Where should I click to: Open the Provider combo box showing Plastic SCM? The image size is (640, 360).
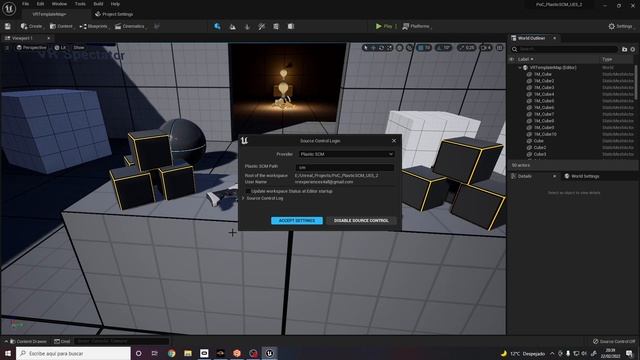[x=346, y=154]
